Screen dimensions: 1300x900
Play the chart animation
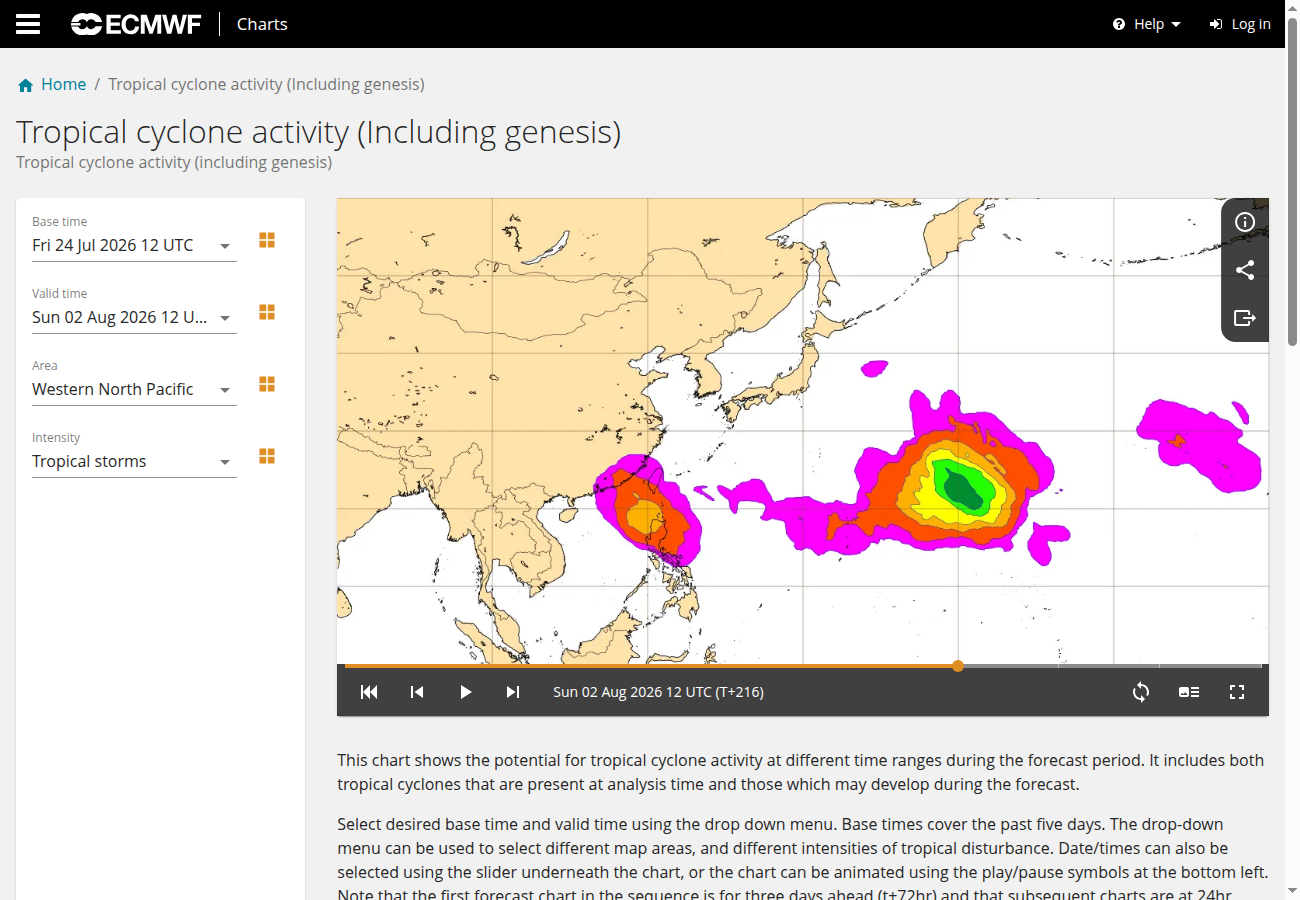[465, 692]
